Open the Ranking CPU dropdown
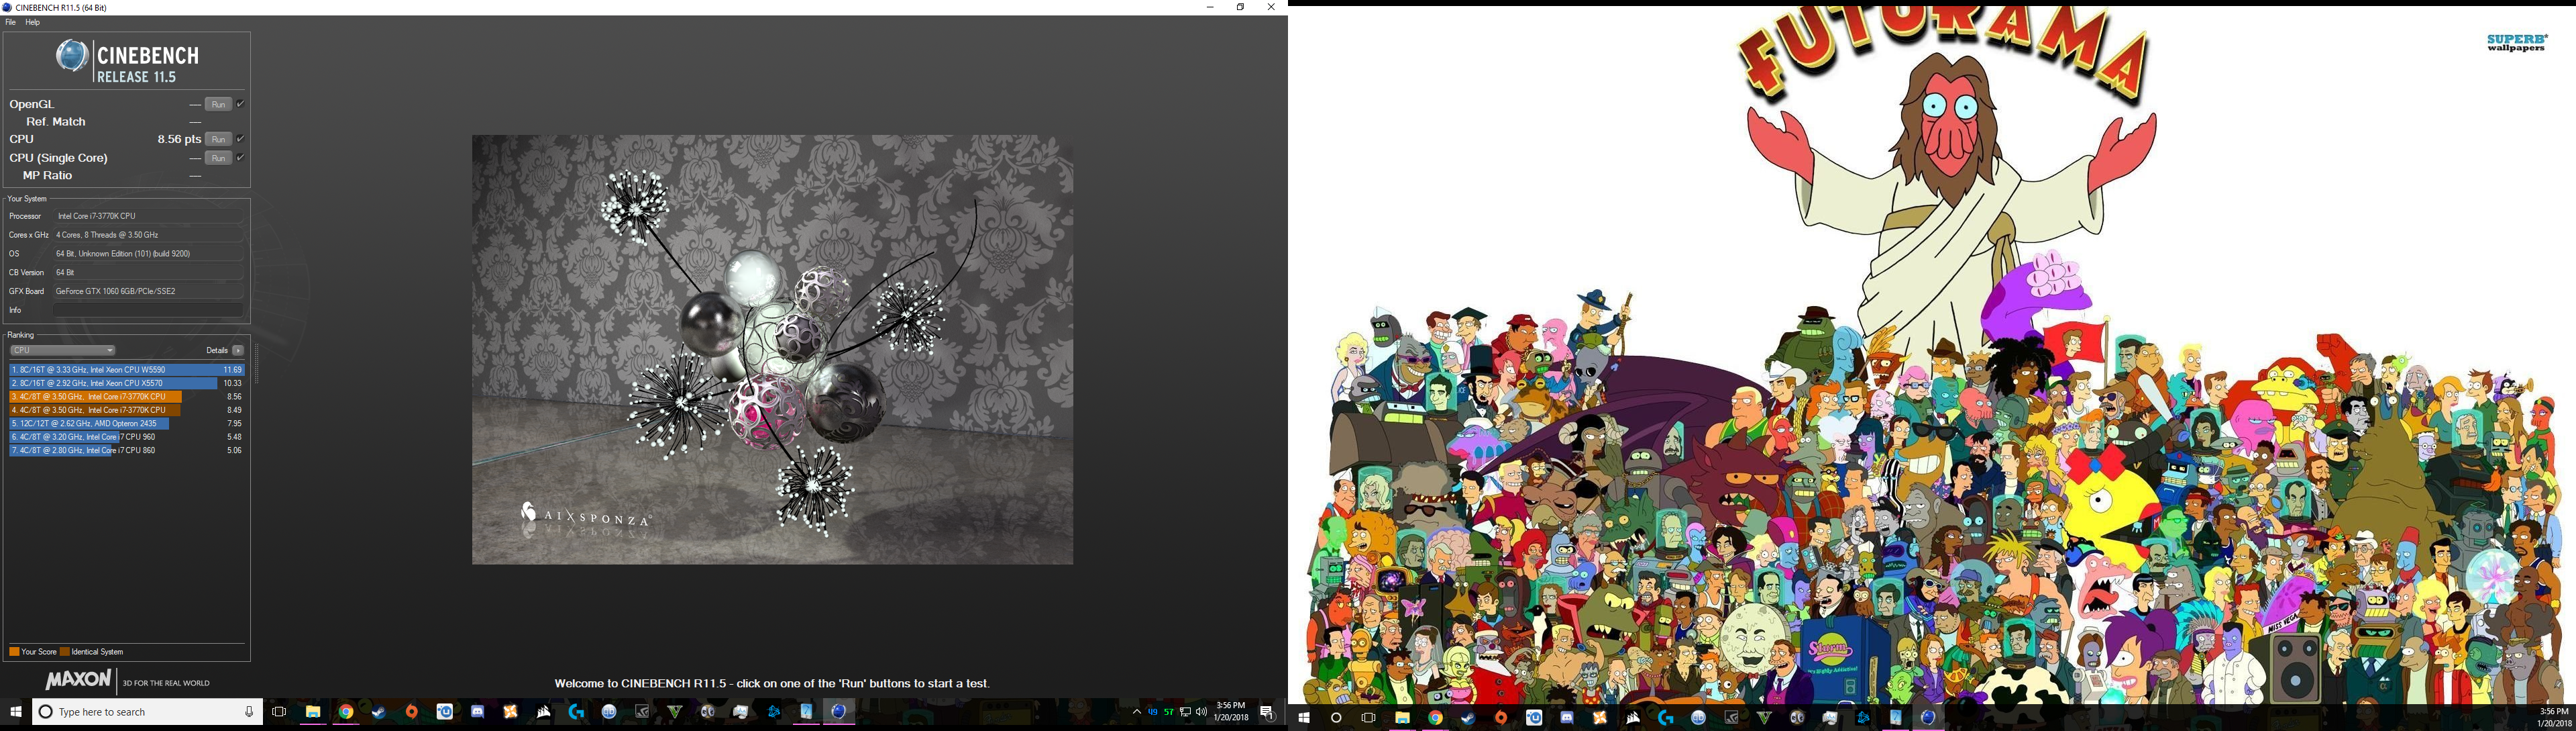The width and height of the screenshot is (2576, 731). (x=62, y=351)
